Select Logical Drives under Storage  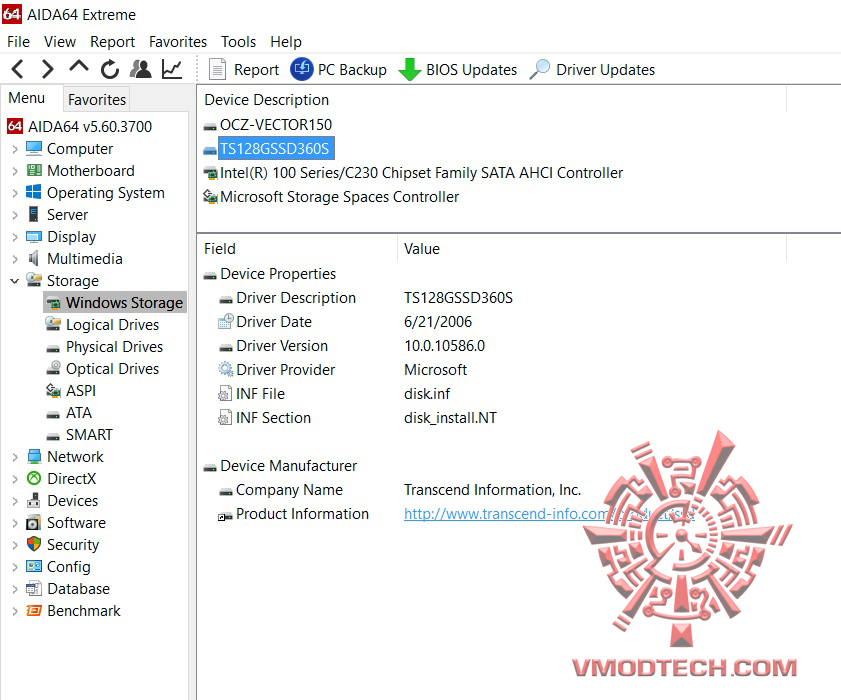click(112, 325)
